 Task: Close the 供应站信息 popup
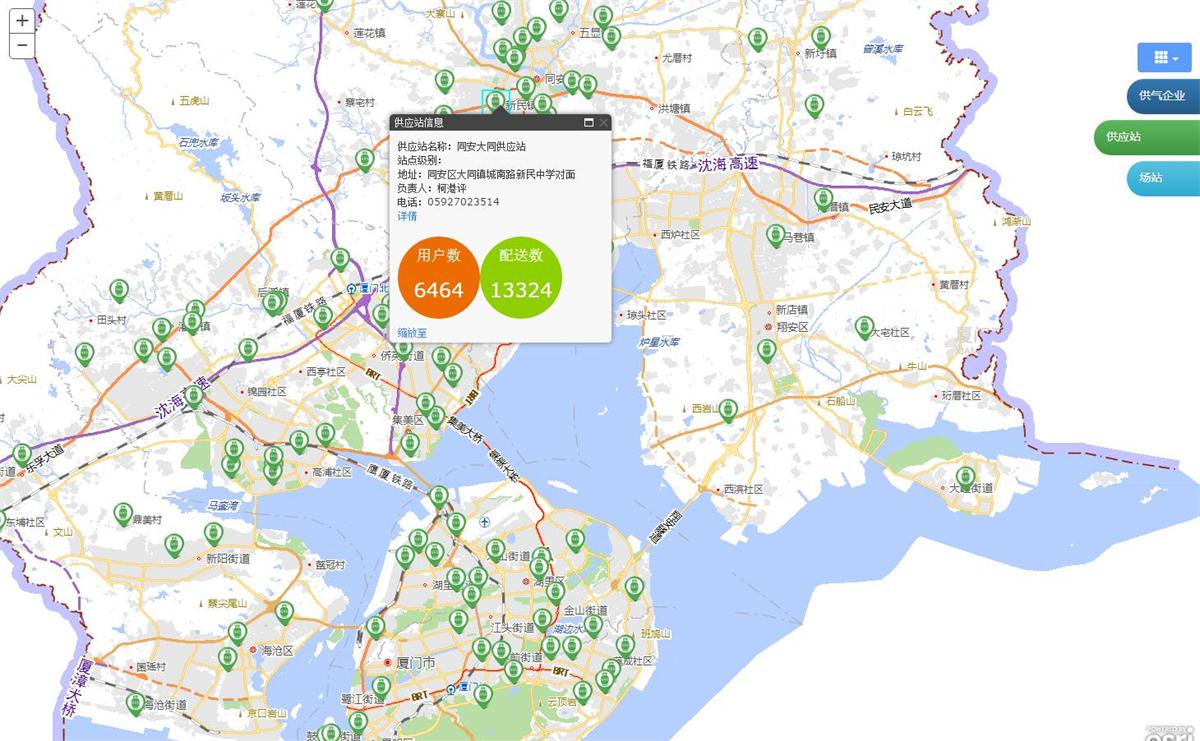click(603, 123)
